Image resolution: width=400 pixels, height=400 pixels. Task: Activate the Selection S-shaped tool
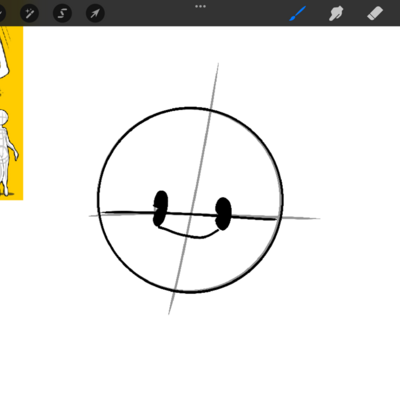62,13
